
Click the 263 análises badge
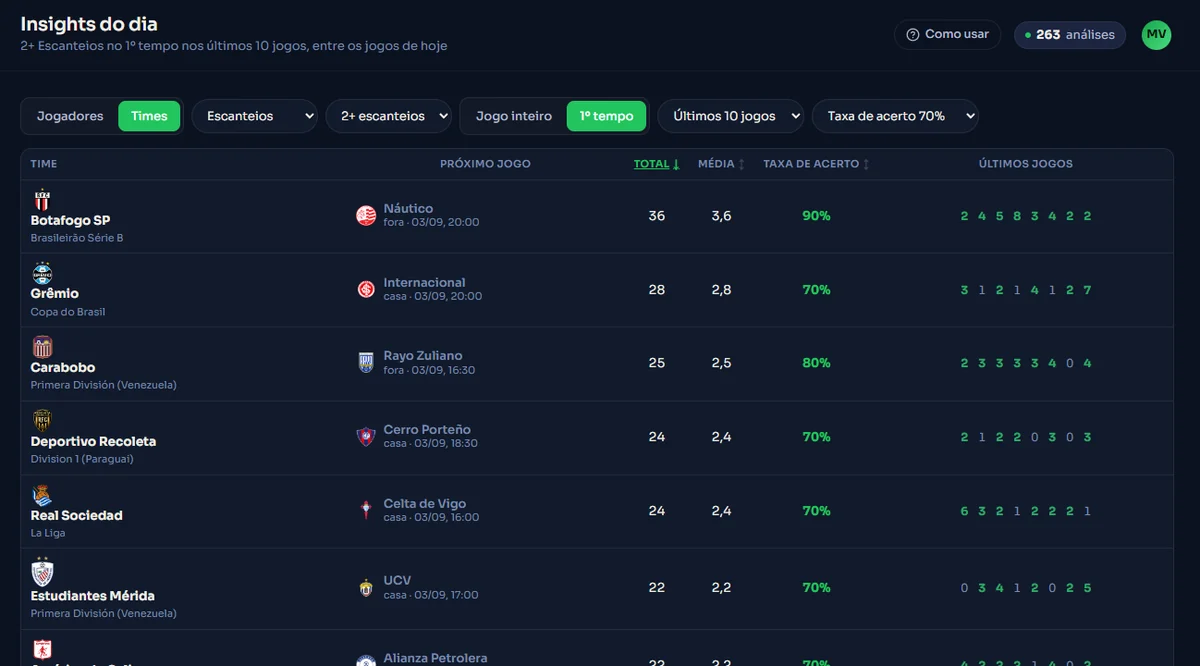1070,35
